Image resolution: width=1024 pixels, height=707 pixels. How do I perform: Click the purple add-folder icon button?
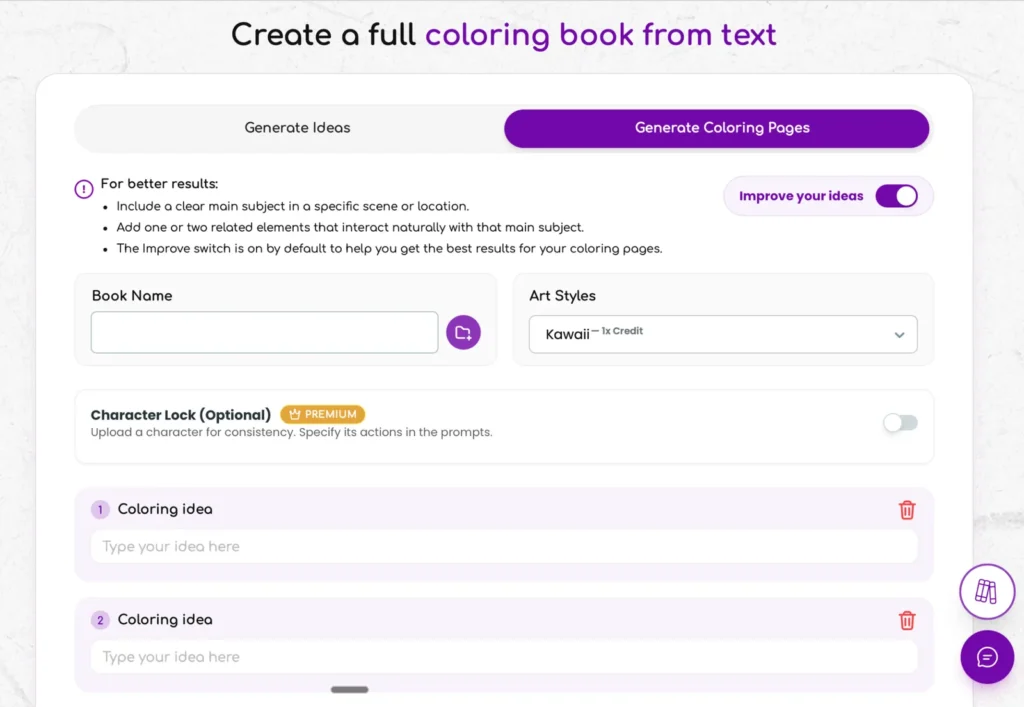463,332
